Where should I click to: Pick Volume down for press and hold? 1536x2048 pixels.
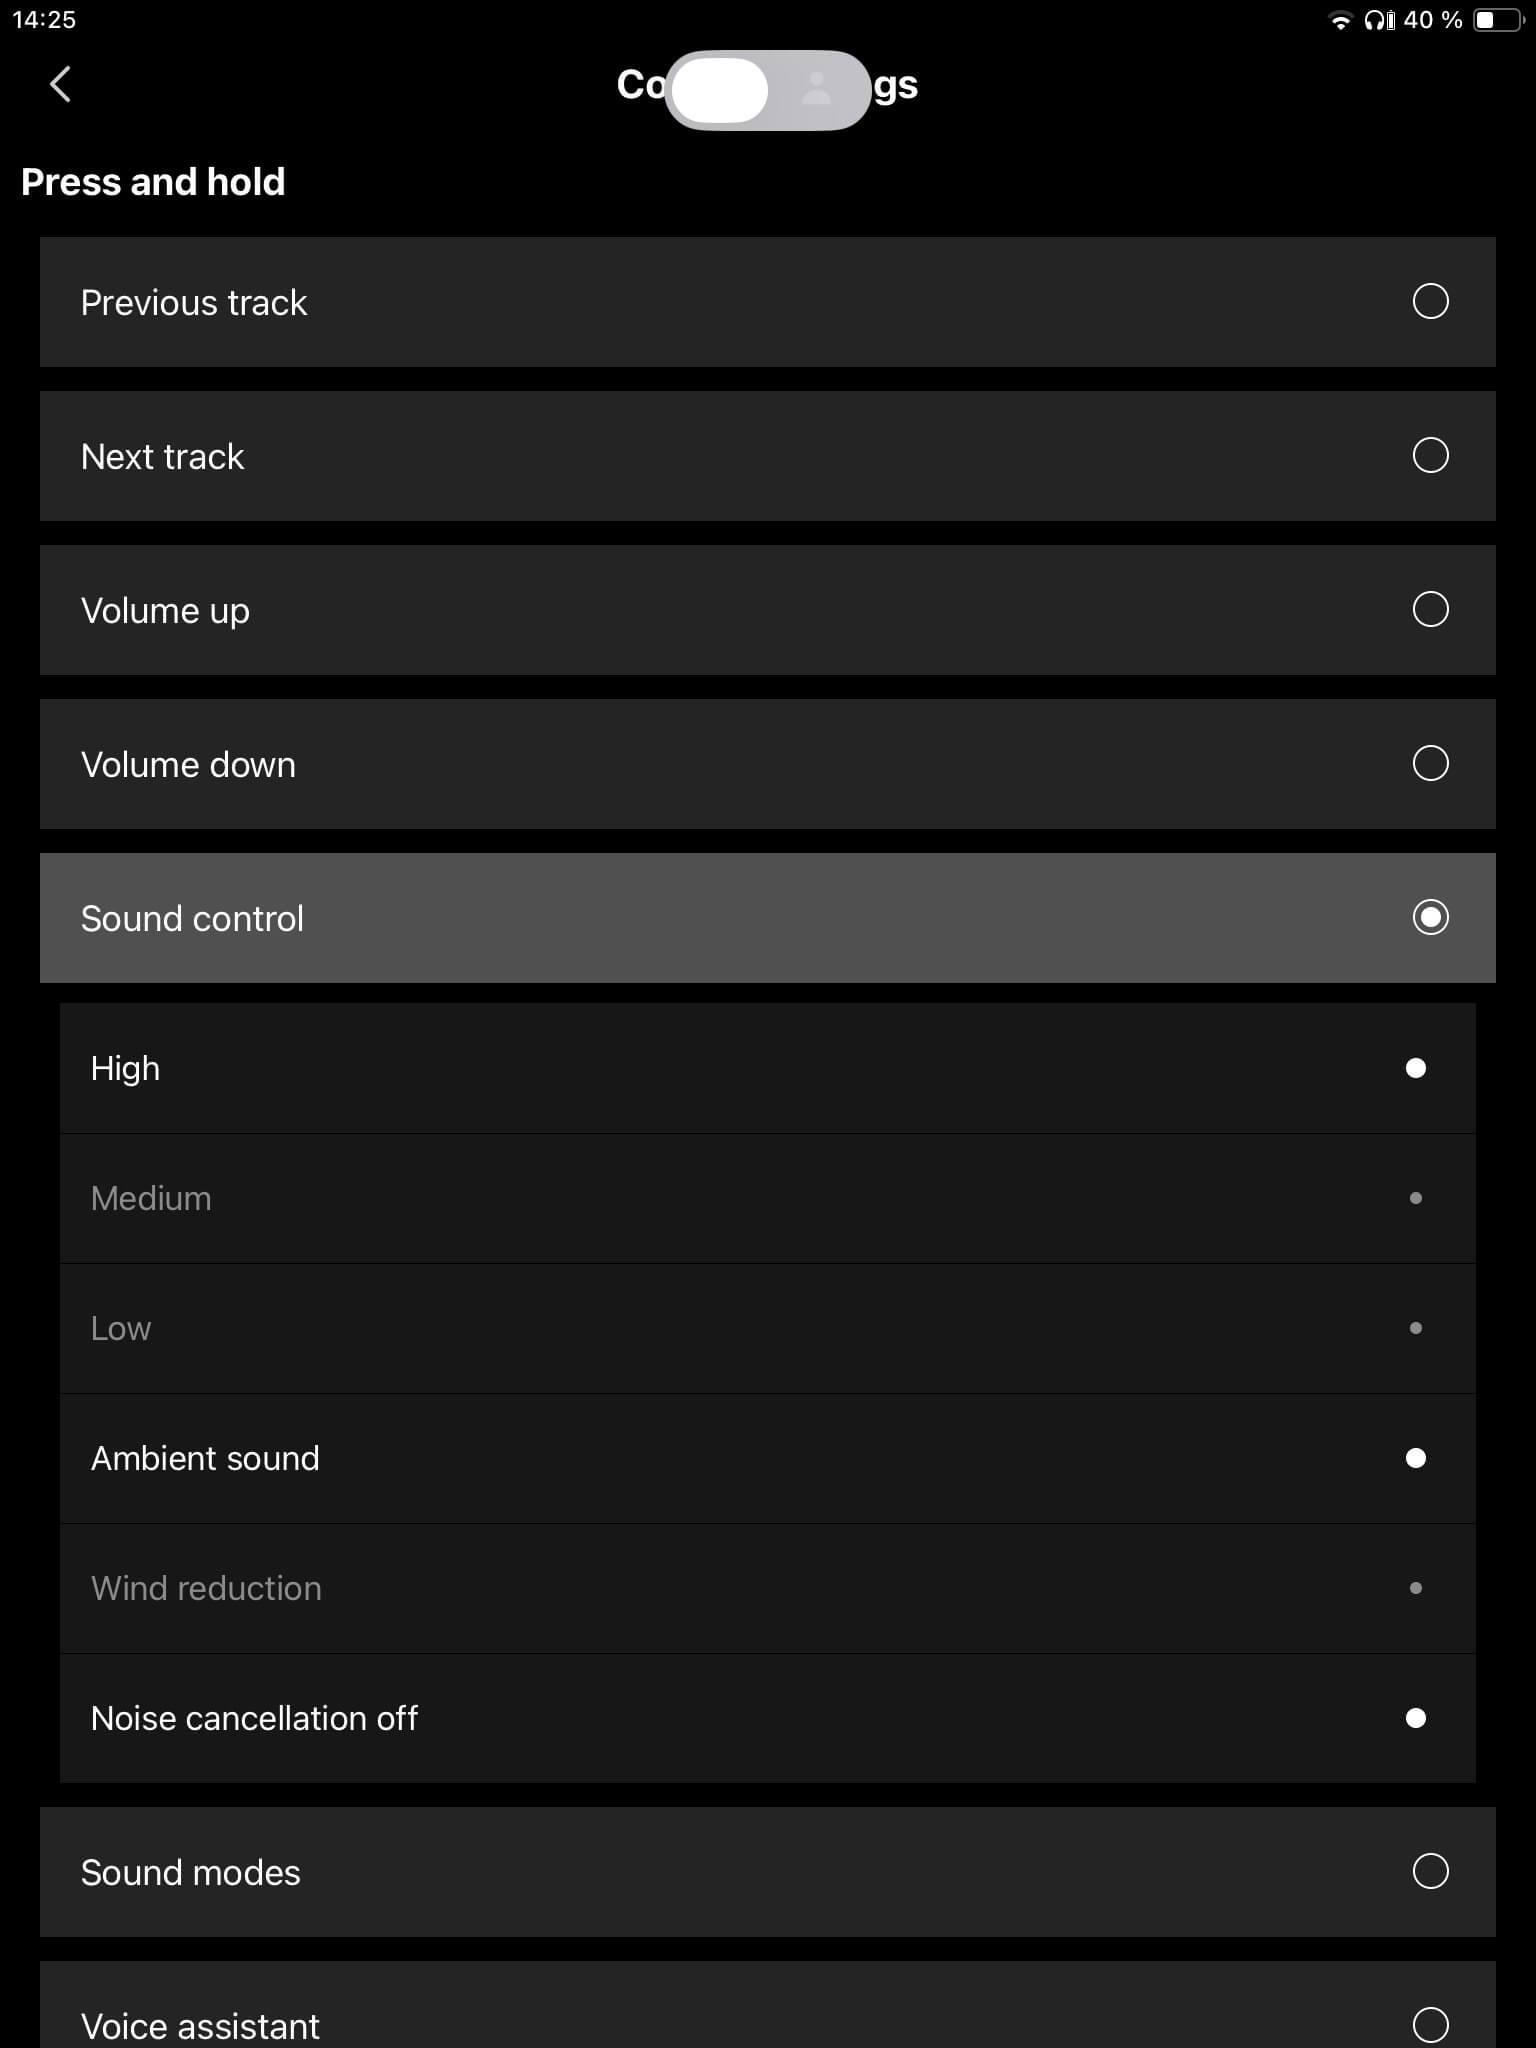point(1430,763)
